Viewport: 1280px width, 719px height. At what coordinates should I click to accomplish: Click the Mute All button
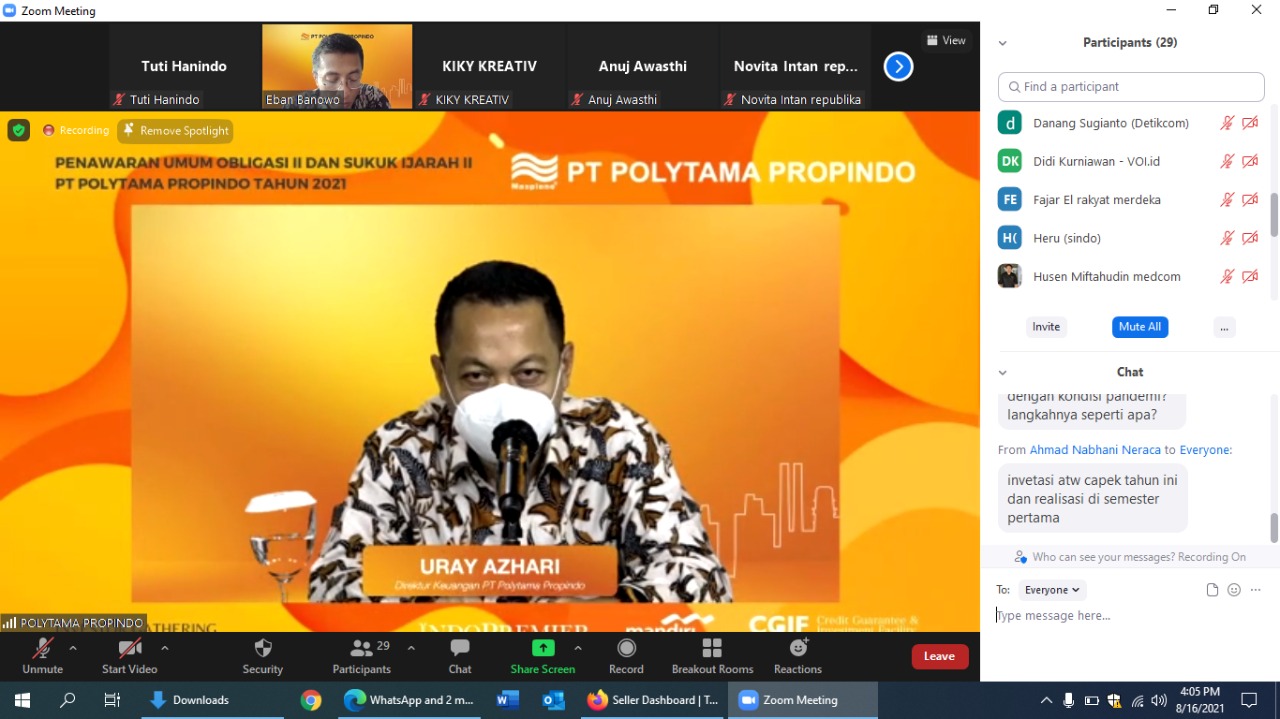pyautogui.click(x=1139, y=327)
